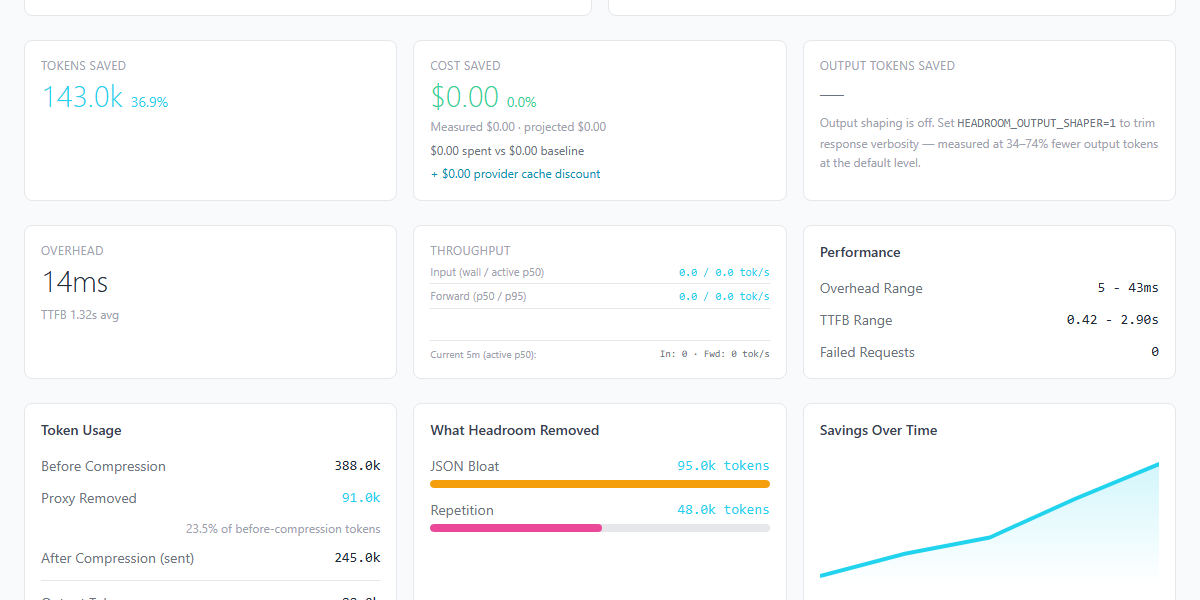Click the HEADROOM_OUTPUT_SHAPER=1 code text
The width and height of the screenshot is (1200, 600).
click(x=1036, y=123)
